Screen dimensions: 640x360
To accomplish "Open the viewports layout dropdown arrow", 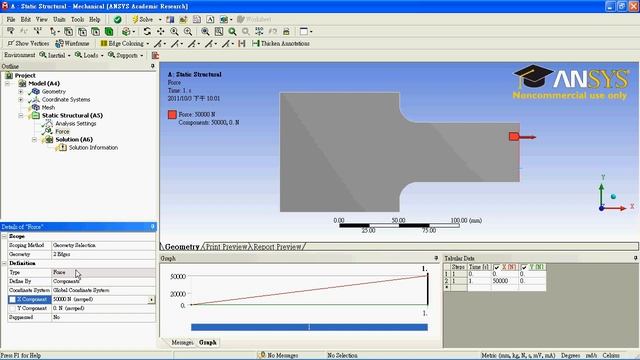I will pos(311,31).
